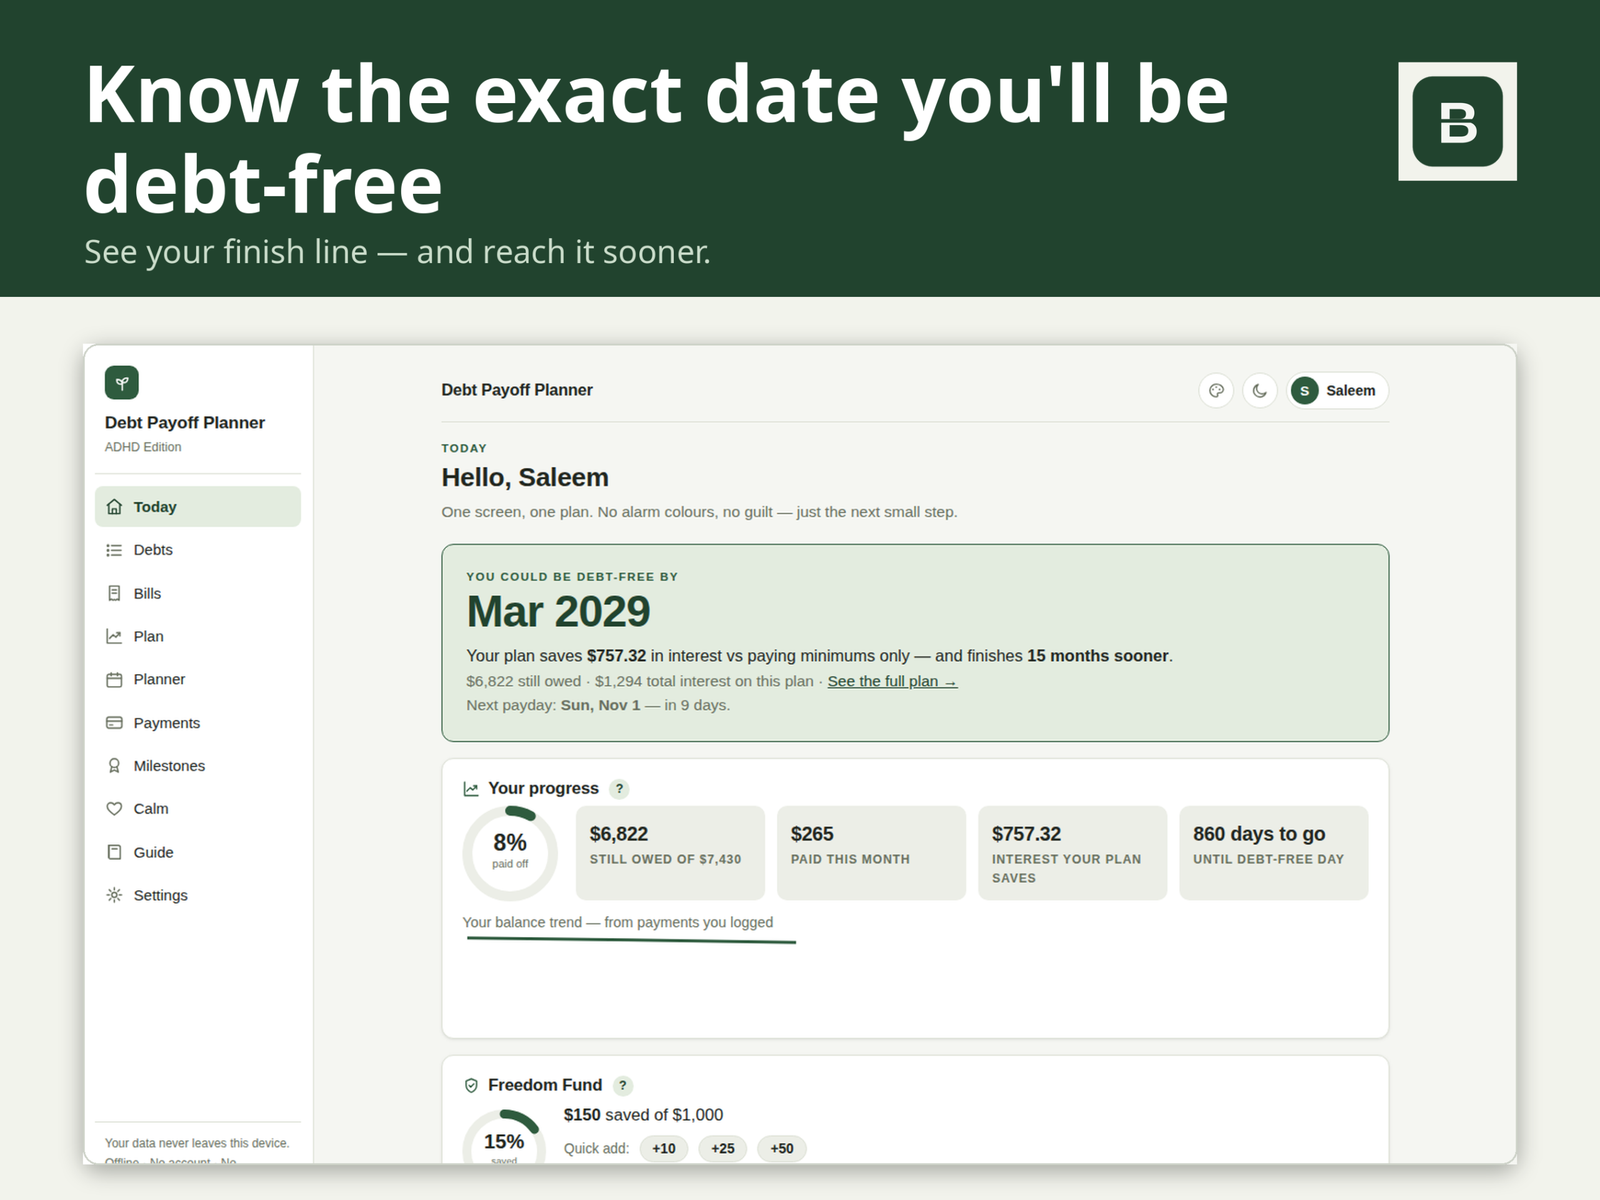Click the Debt Payoff Planner header title
Viewport: 1600px width, 1200px height.
517,390
